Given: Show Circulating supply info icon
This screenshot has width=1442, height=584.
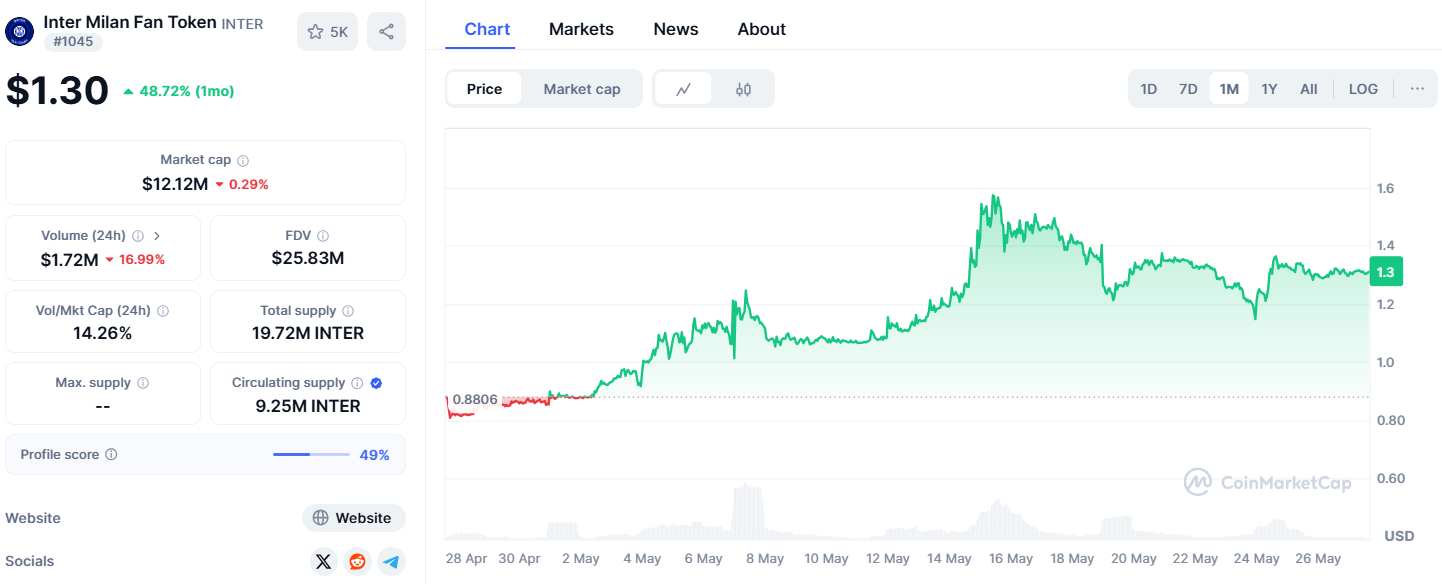Looking at the screenshot, I should point(356,383).
